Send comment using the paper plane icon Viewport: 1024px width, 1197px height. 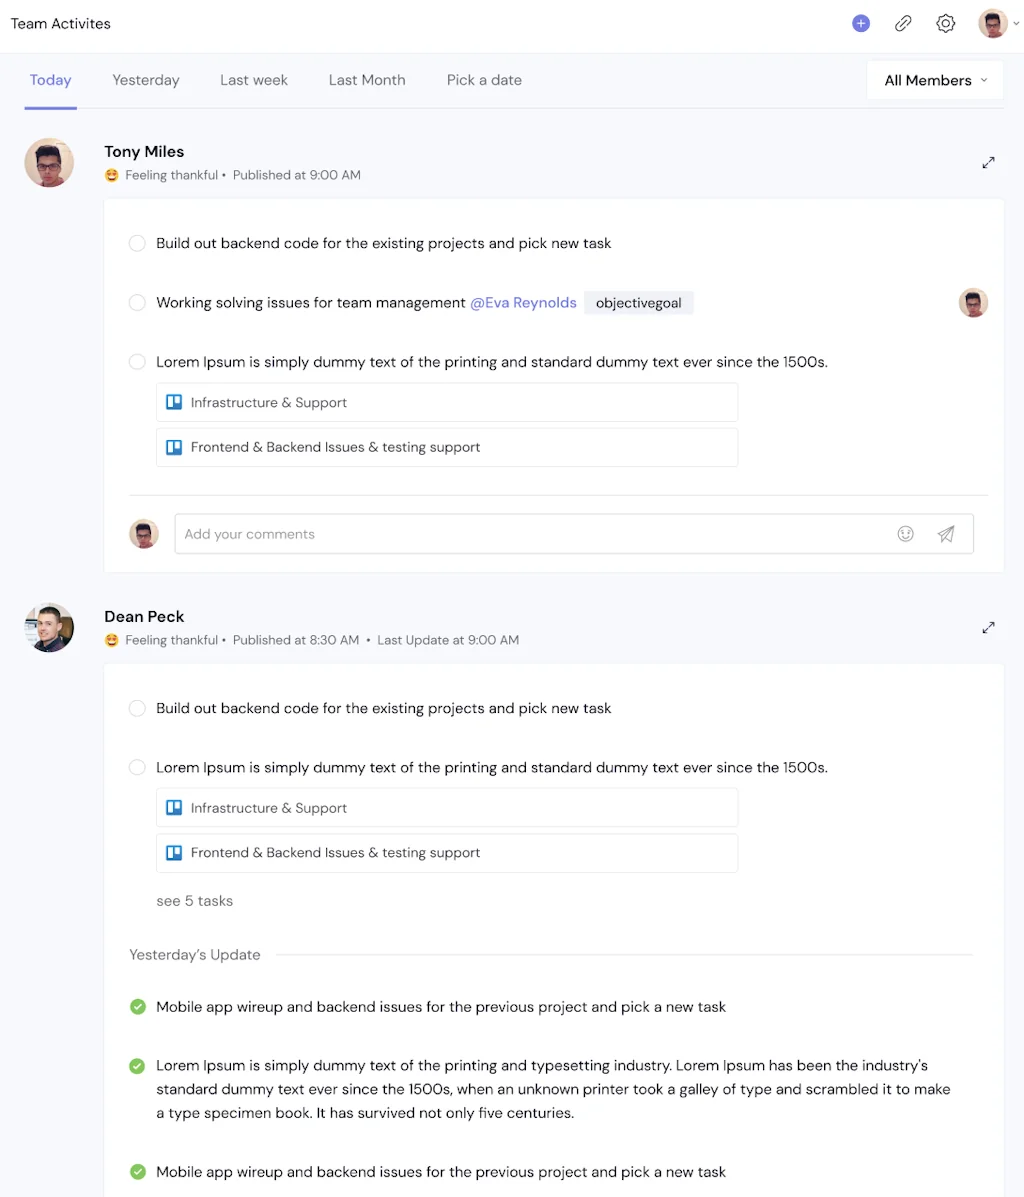(x=946, y=533)
